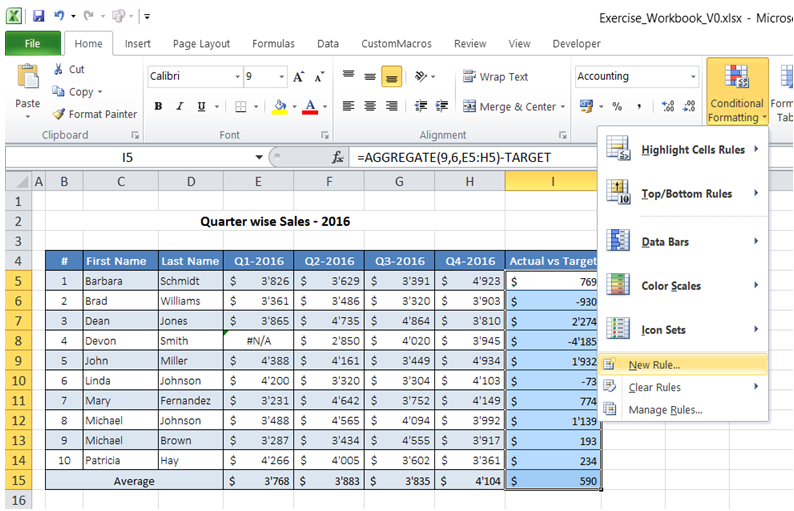Select New Rule from the menu
The height and width of the screenshot is (511, 794).
pos(653,365)
